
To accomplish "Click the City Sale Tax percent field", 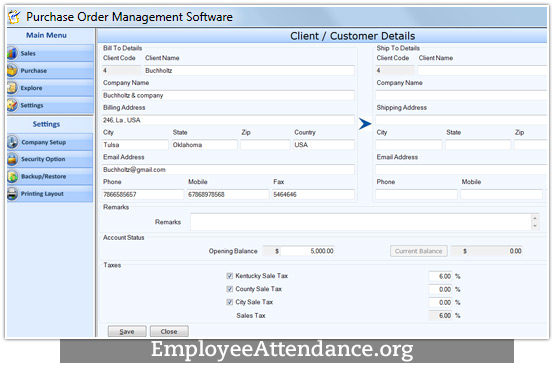I will click(440, 302).
